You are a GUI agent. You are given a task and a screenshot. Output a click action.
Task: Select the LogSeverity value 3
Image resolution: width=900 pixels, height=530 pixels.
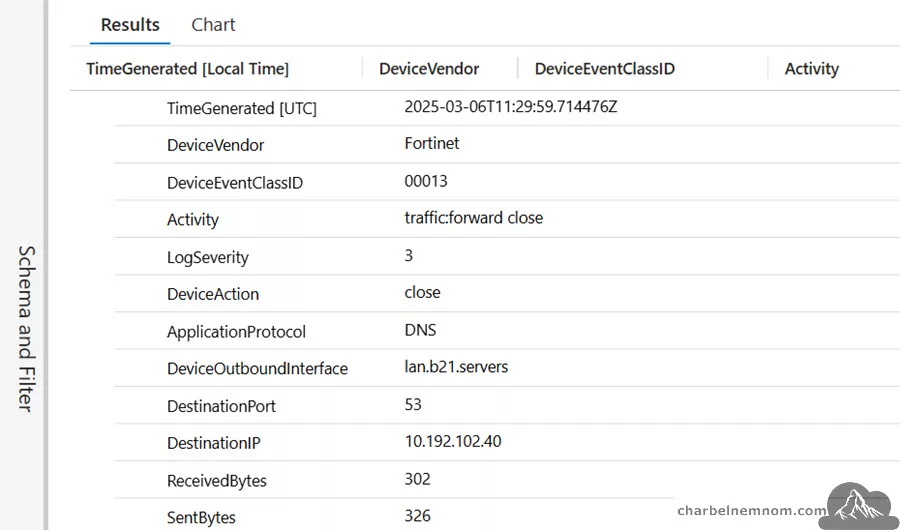click(x=409, y=256)
